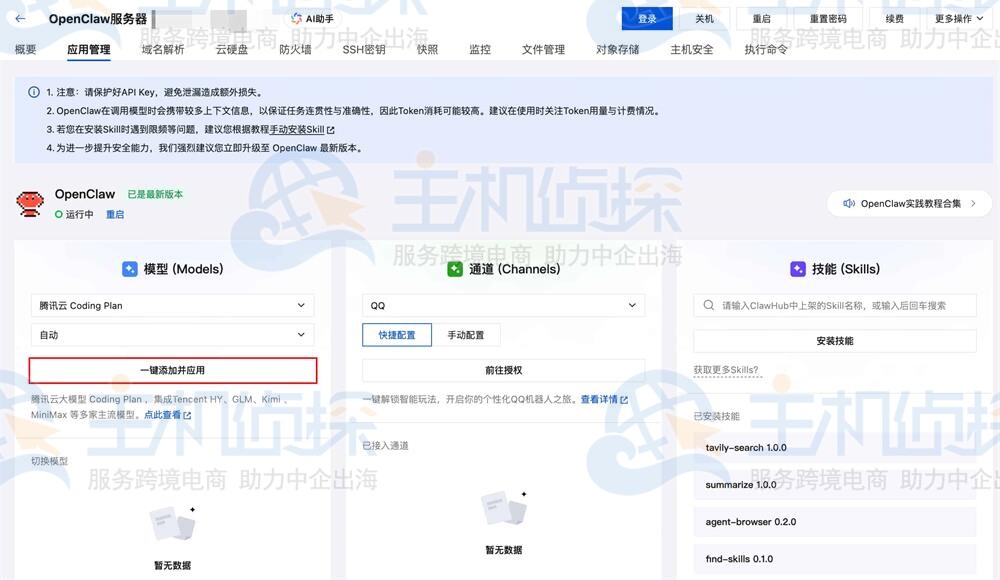The width and height of the screenshot is (1000, 580).
Task: Click the 一键添加并应用 button
Action: [x=175, y=370]
